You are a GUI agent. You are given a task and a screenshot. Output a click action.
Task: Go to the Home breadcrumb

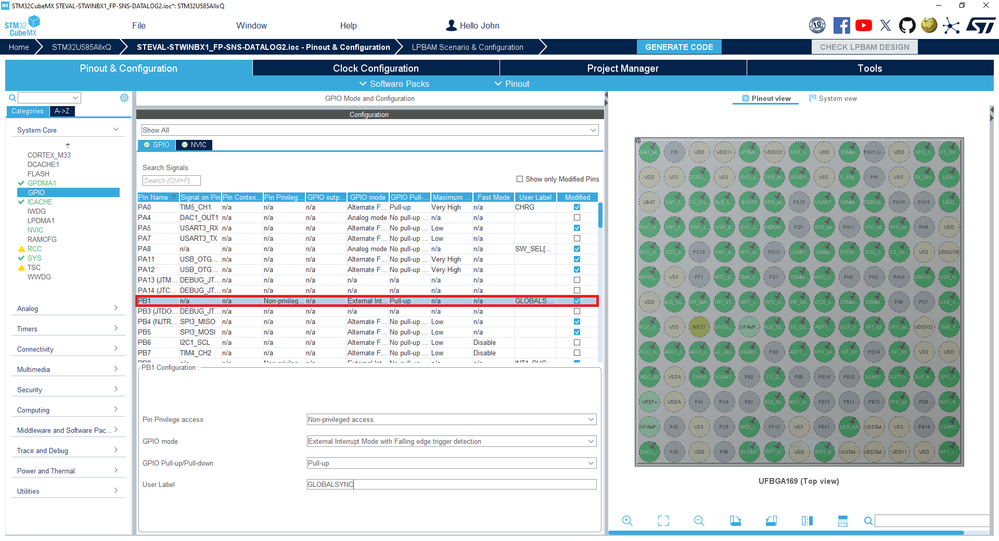[x=19, y=47]
